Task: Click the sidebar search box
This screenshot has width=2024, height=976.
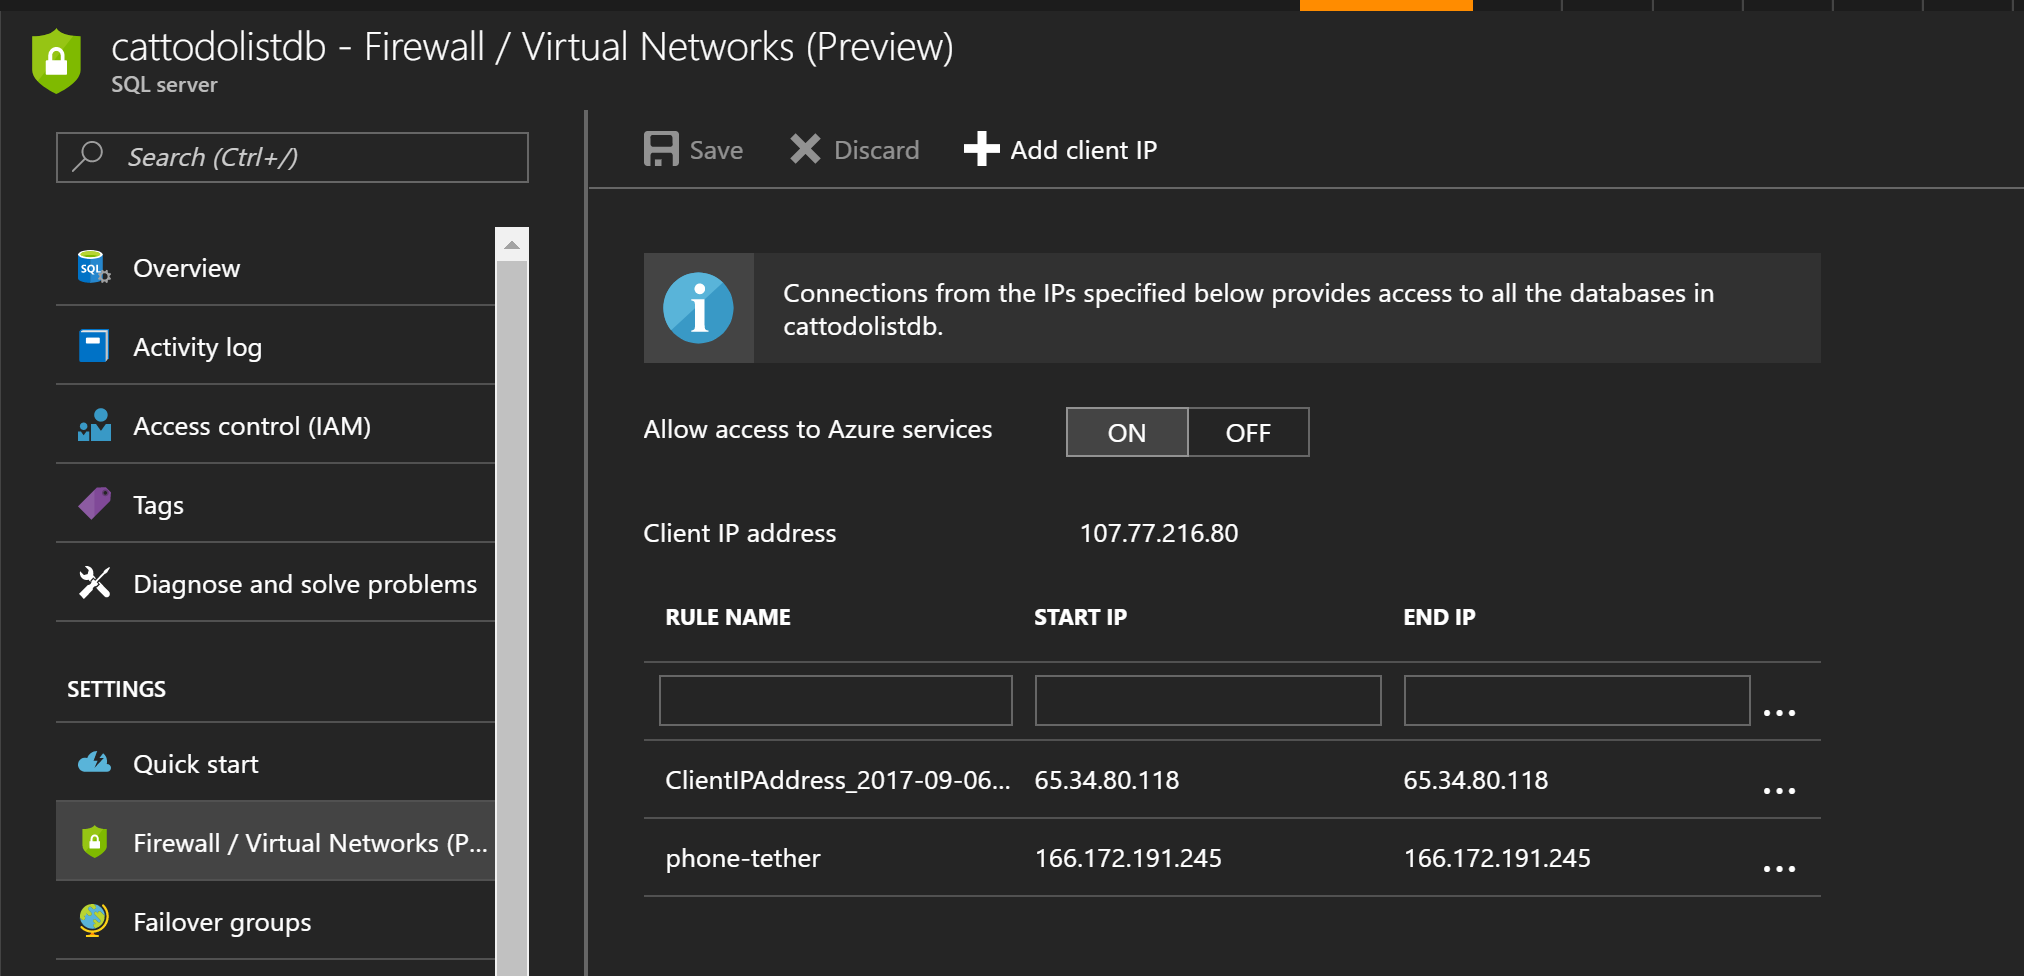Action: 292,157
